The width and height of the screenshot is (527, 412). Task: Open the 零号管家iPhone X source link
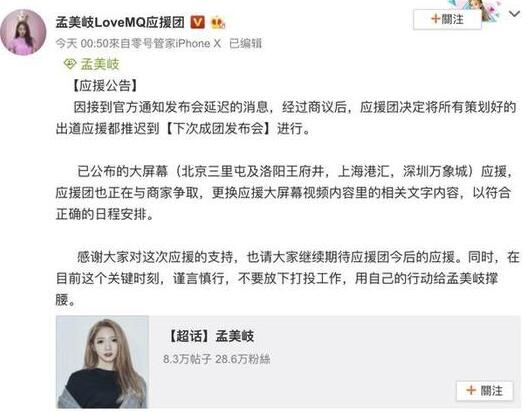(171, 43)
